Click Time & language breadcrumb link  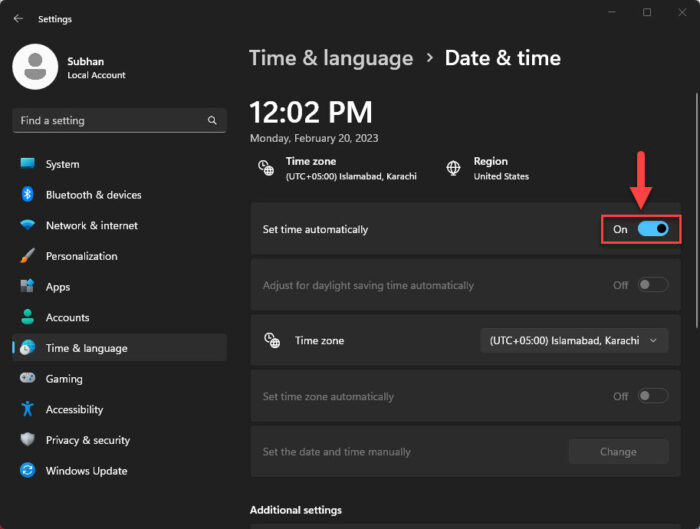point(331,58)
